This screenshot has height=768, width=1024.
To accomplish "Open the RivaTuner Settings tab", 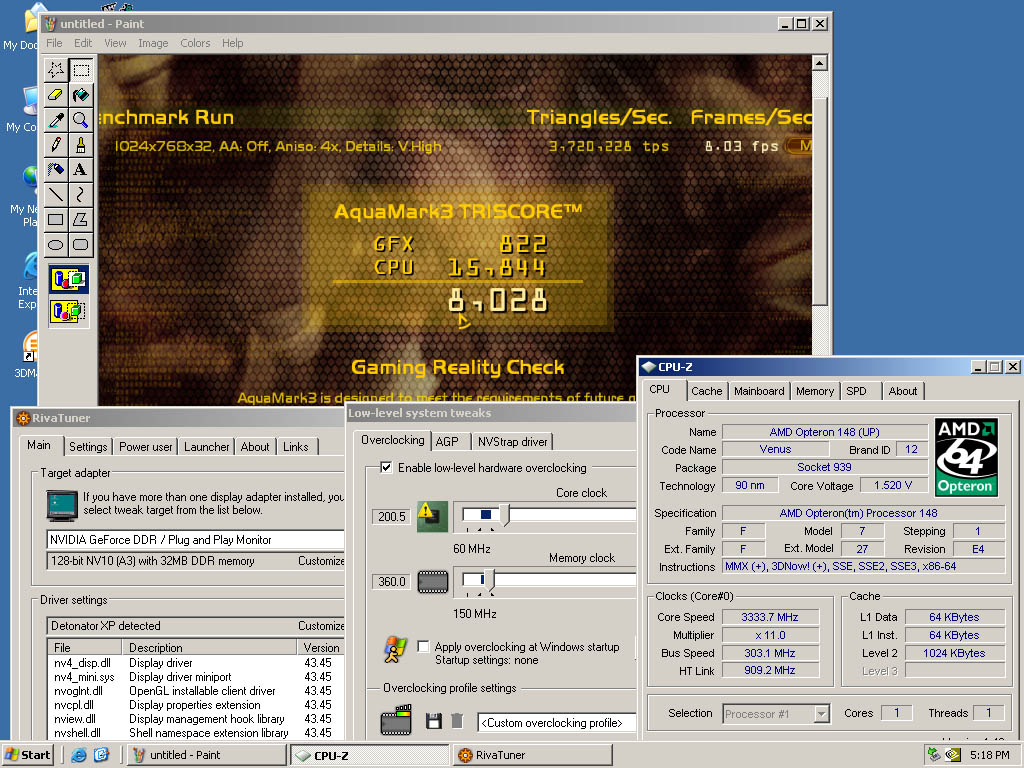I will 88,447.
